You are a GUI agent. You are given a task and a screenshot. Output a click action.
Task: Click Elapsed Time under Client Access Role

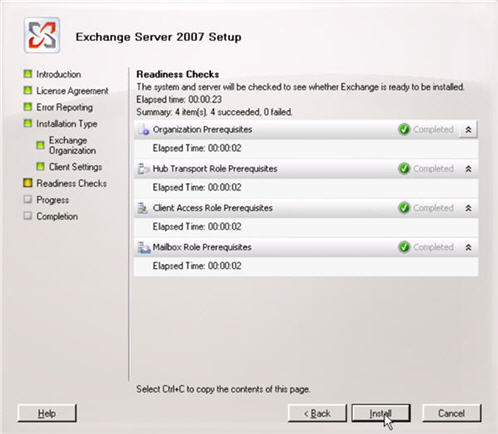coord(197,227)
